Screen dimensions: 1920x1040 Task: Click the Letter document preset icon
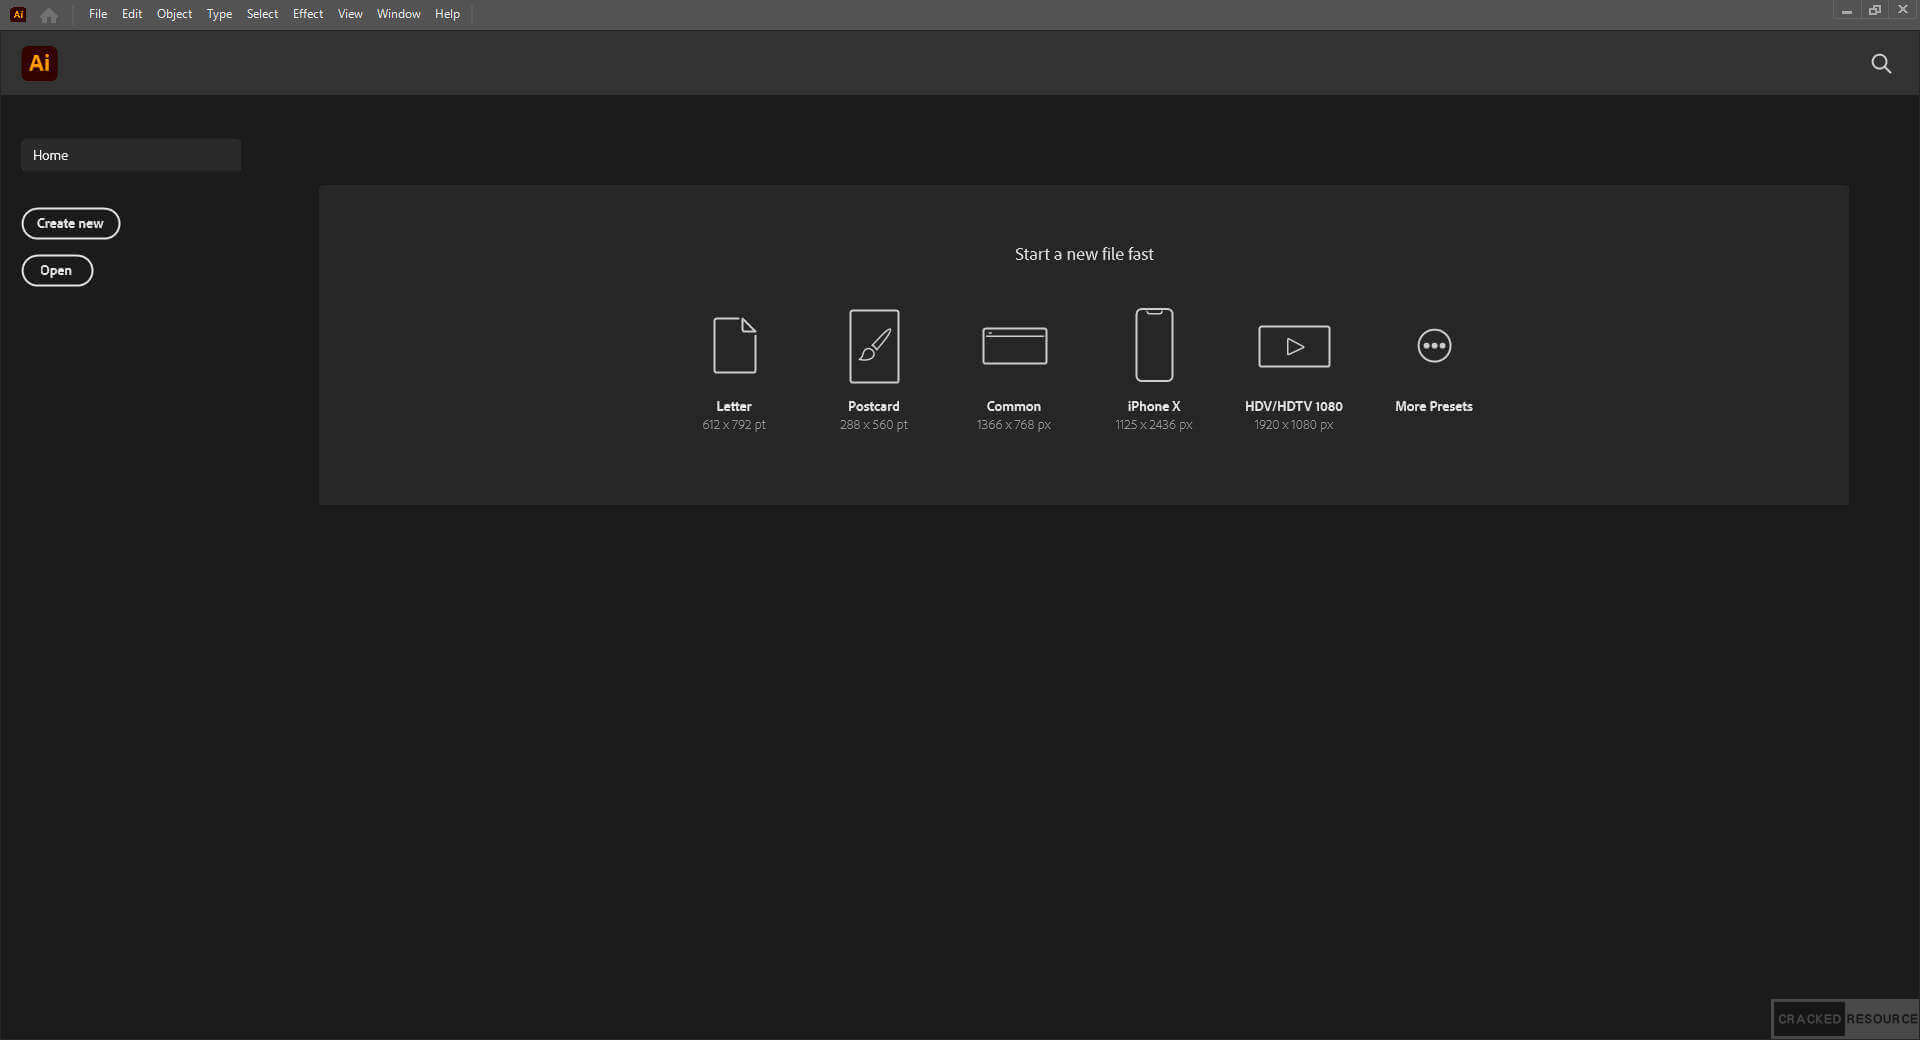point(734,345)
